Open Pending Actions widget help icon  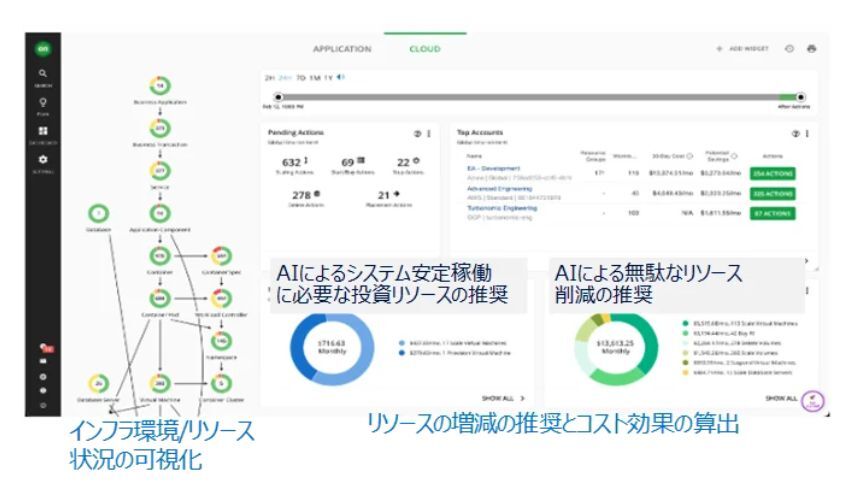[417, 133]
